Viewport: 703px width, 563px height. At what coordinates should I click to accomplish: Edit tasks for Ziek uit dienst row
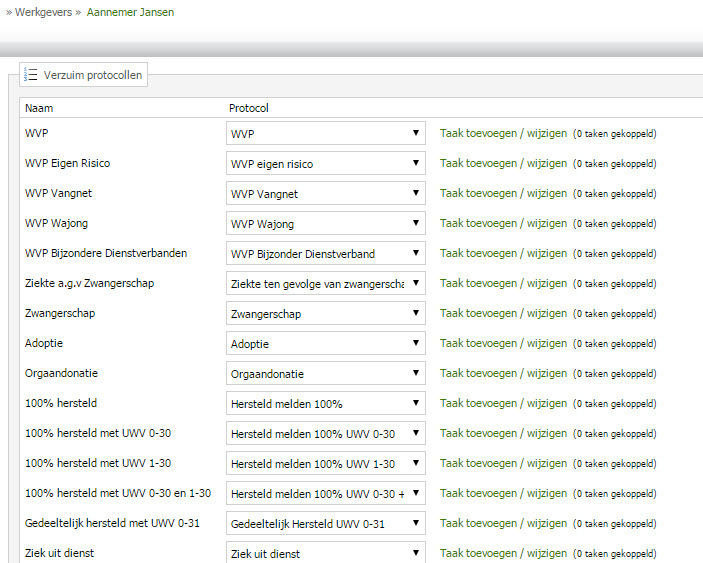pyautogui.click(x=503, y=553)
